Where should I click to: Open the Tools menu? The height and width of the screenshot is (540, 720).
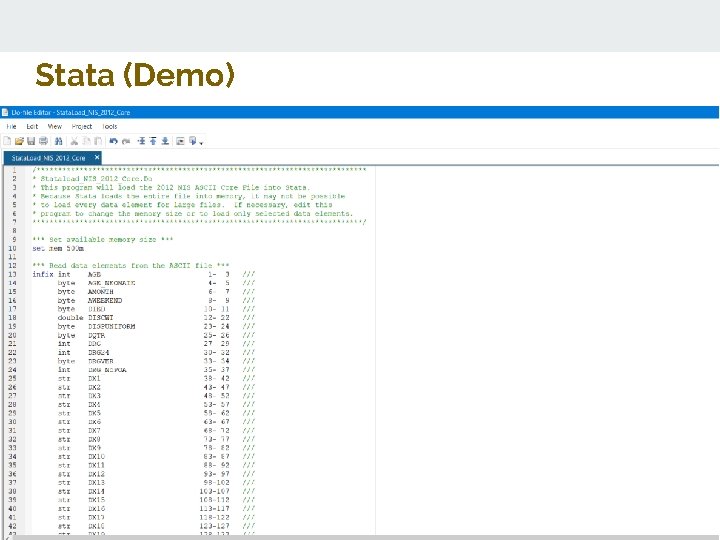point(110,126)
